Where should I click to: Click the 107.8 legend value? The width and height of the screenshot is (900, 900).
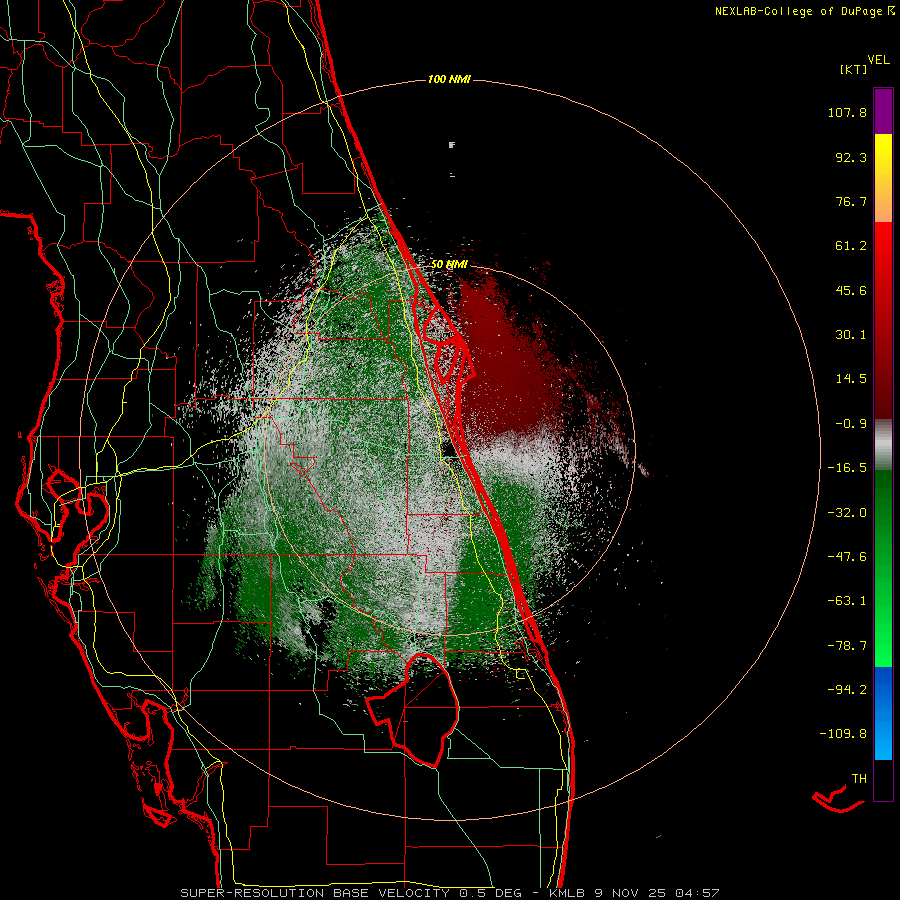[x=847, y=112]
